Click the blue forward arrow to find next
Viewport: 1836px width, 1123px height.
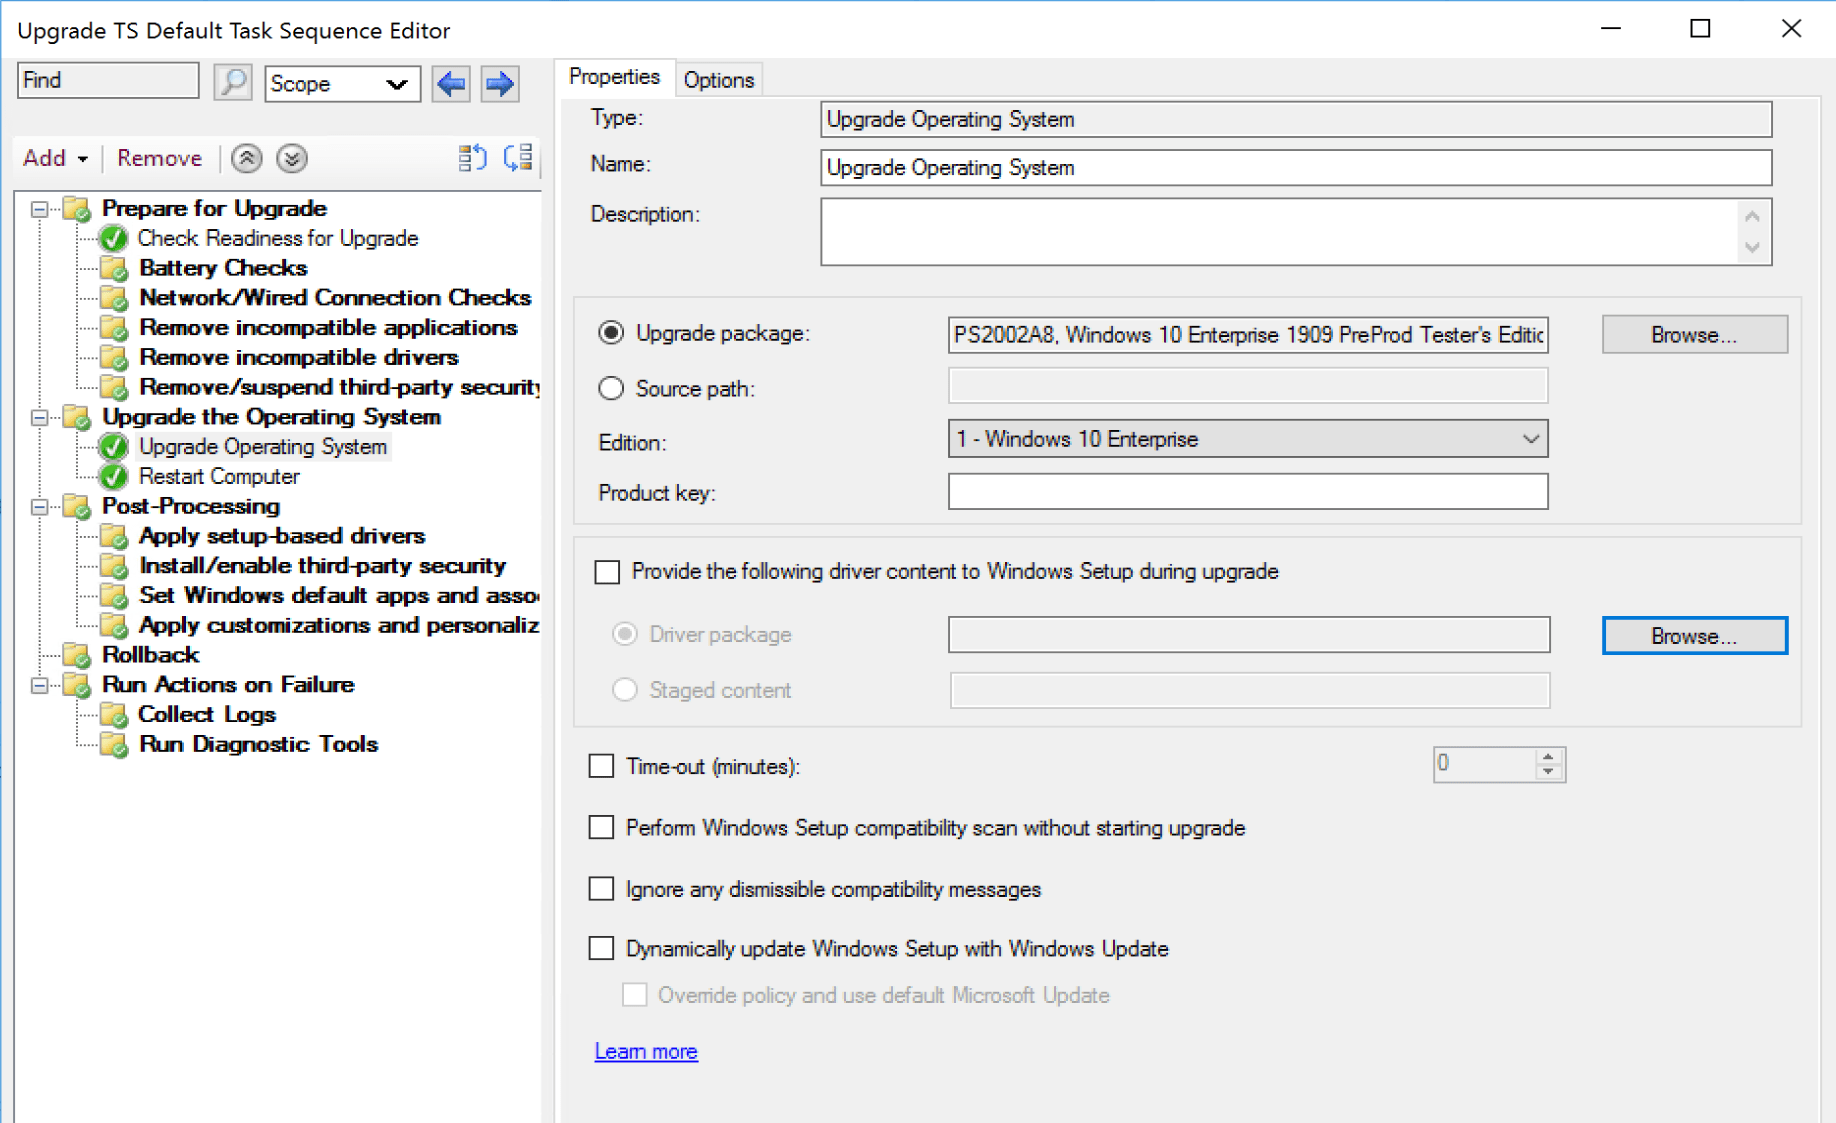498,84
